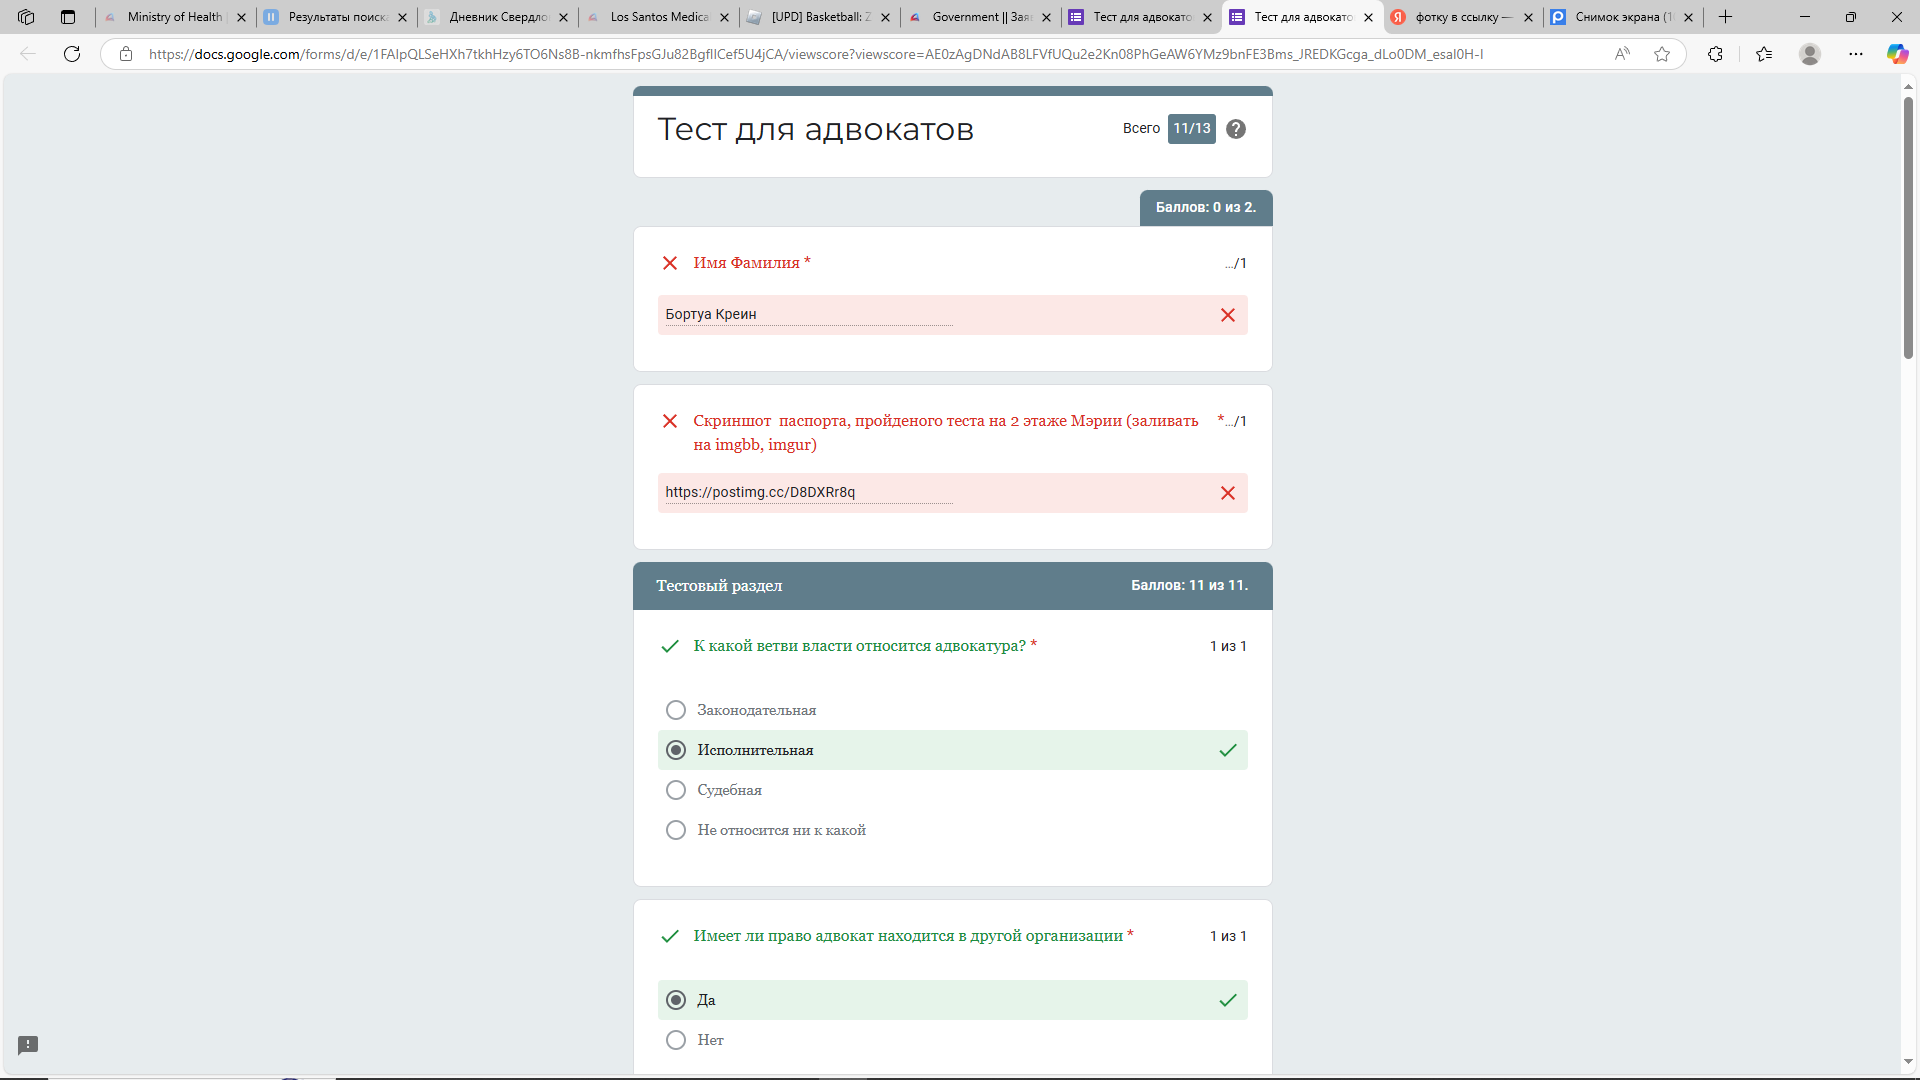Select the Законодательная radio option

(x=676, y=710)
